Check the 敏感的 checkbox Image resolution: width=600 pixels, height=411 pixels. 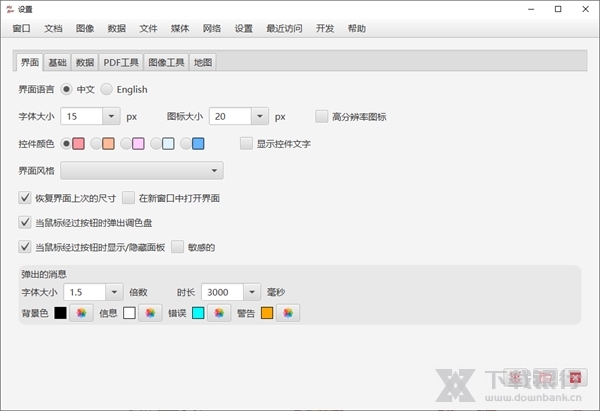click(x=177, y=247)
